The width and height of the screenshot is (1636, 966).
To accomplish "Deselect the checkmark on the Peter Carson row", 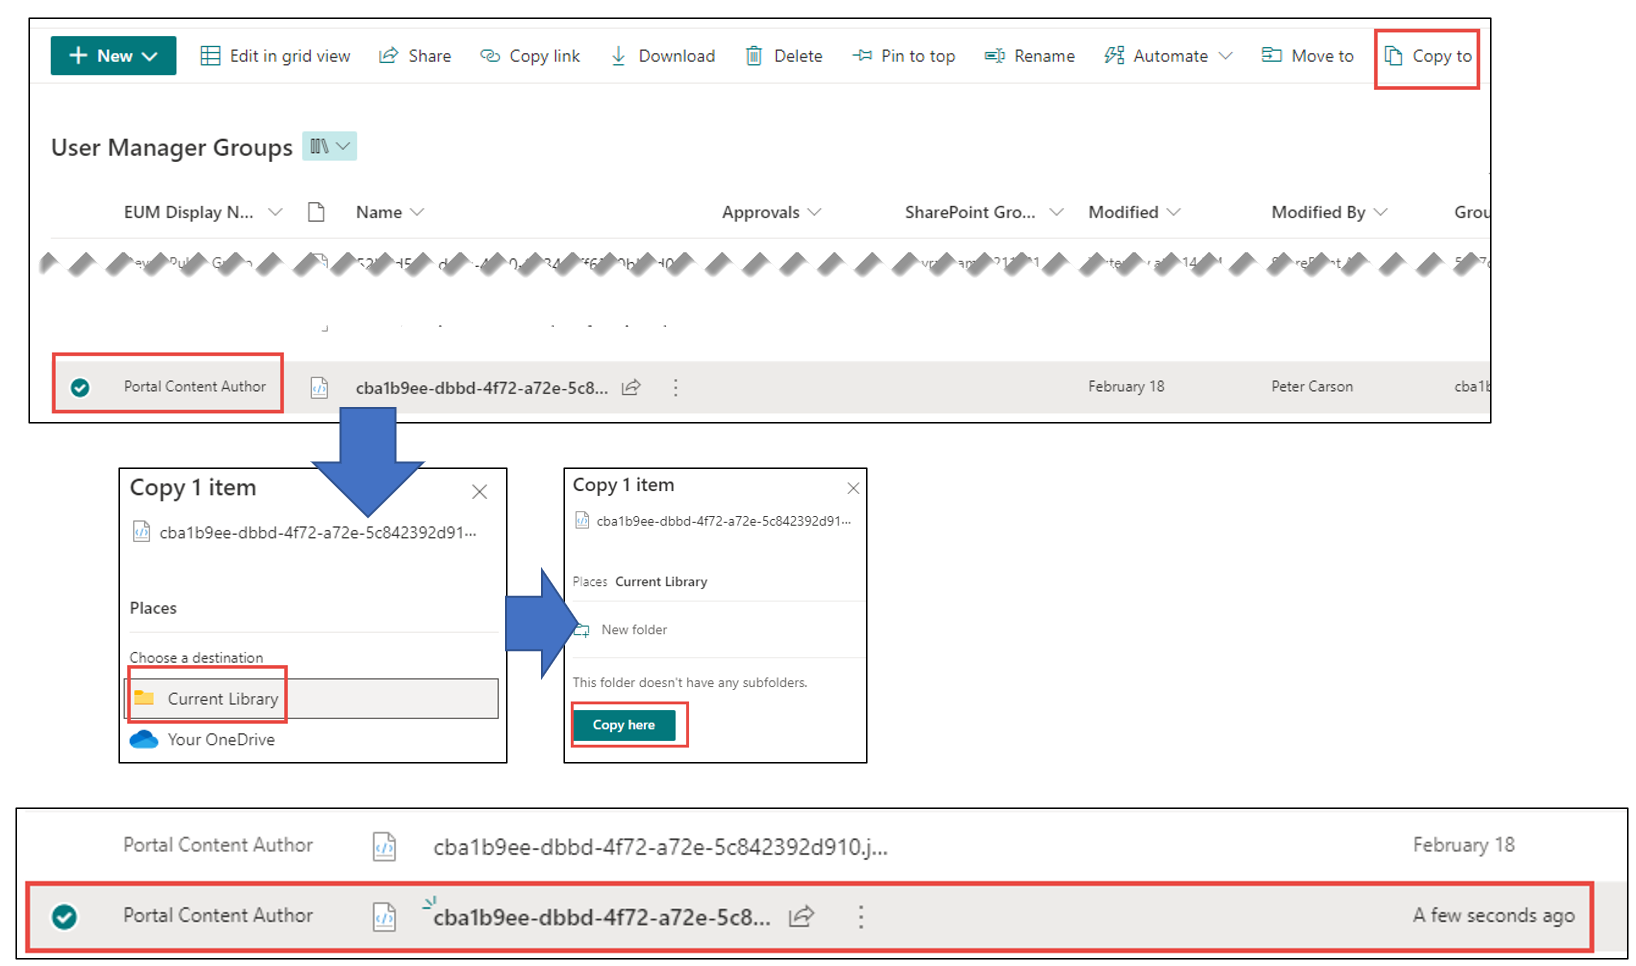I will click(80, 388).
